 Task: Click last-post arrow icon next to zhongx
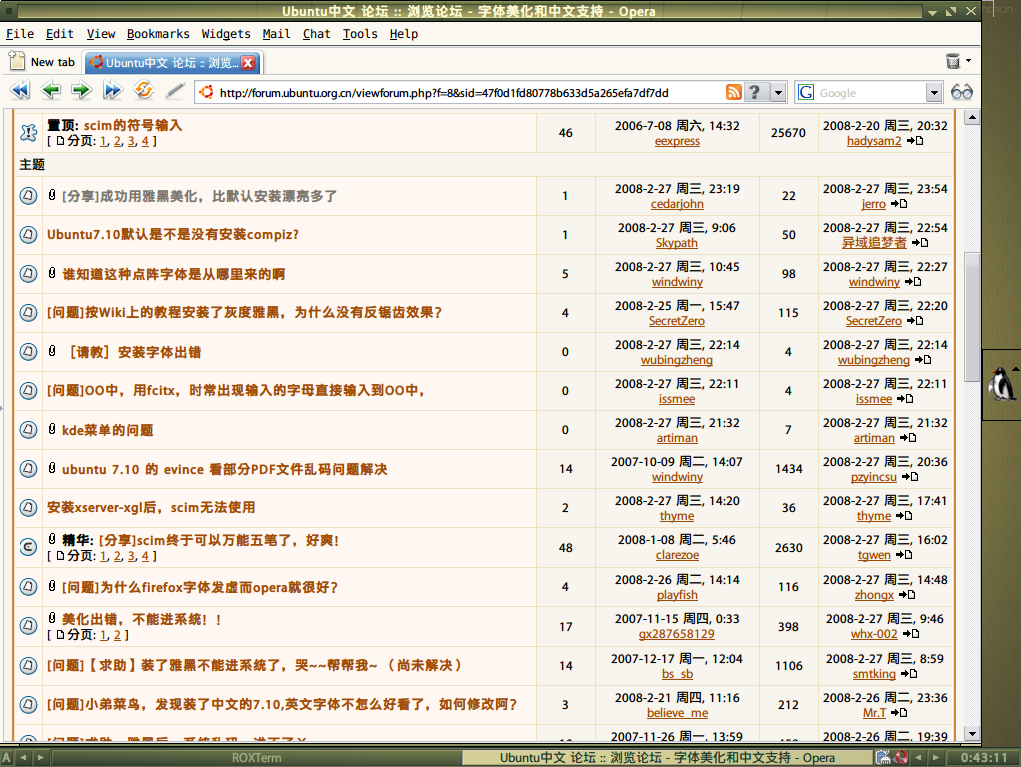click(x=907, y=594)
